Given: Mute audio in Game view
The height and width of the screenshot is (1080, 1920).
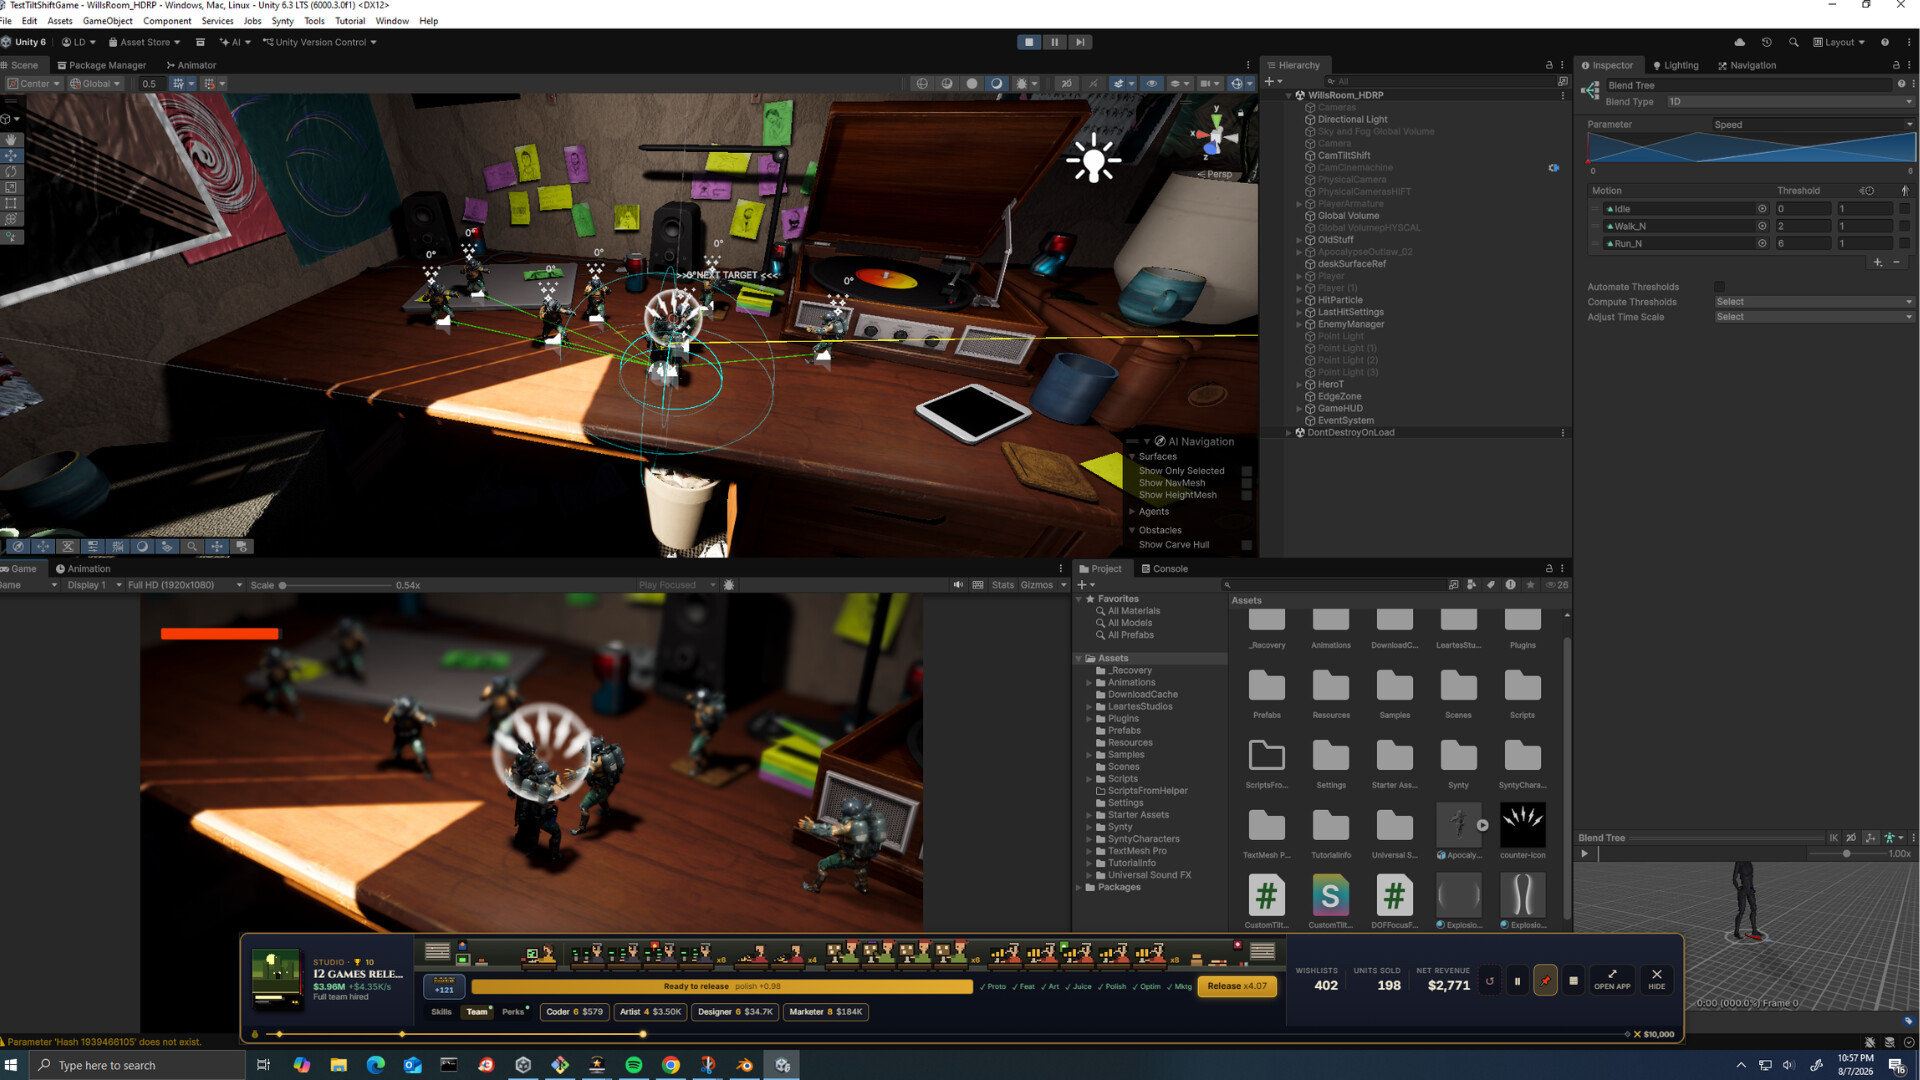Looking at the screenshot, I should pyautogui.click(x=958, y=585).
